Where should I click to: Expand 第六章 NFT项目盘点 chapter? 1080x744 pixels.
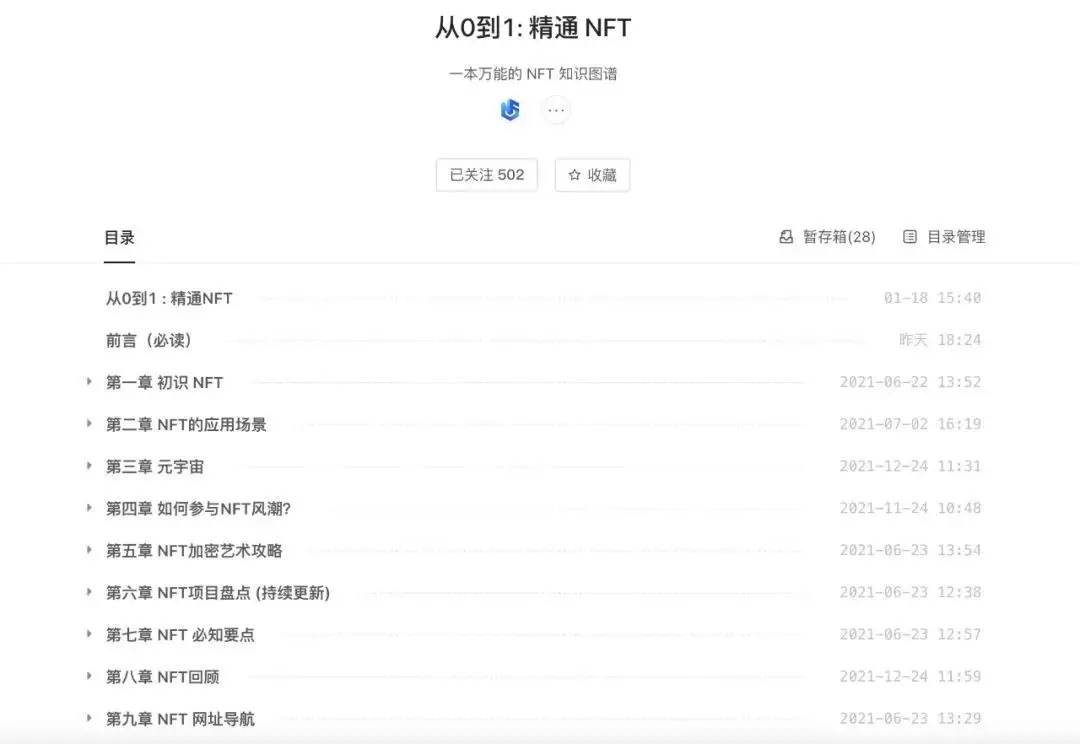(x=89, y=592)
